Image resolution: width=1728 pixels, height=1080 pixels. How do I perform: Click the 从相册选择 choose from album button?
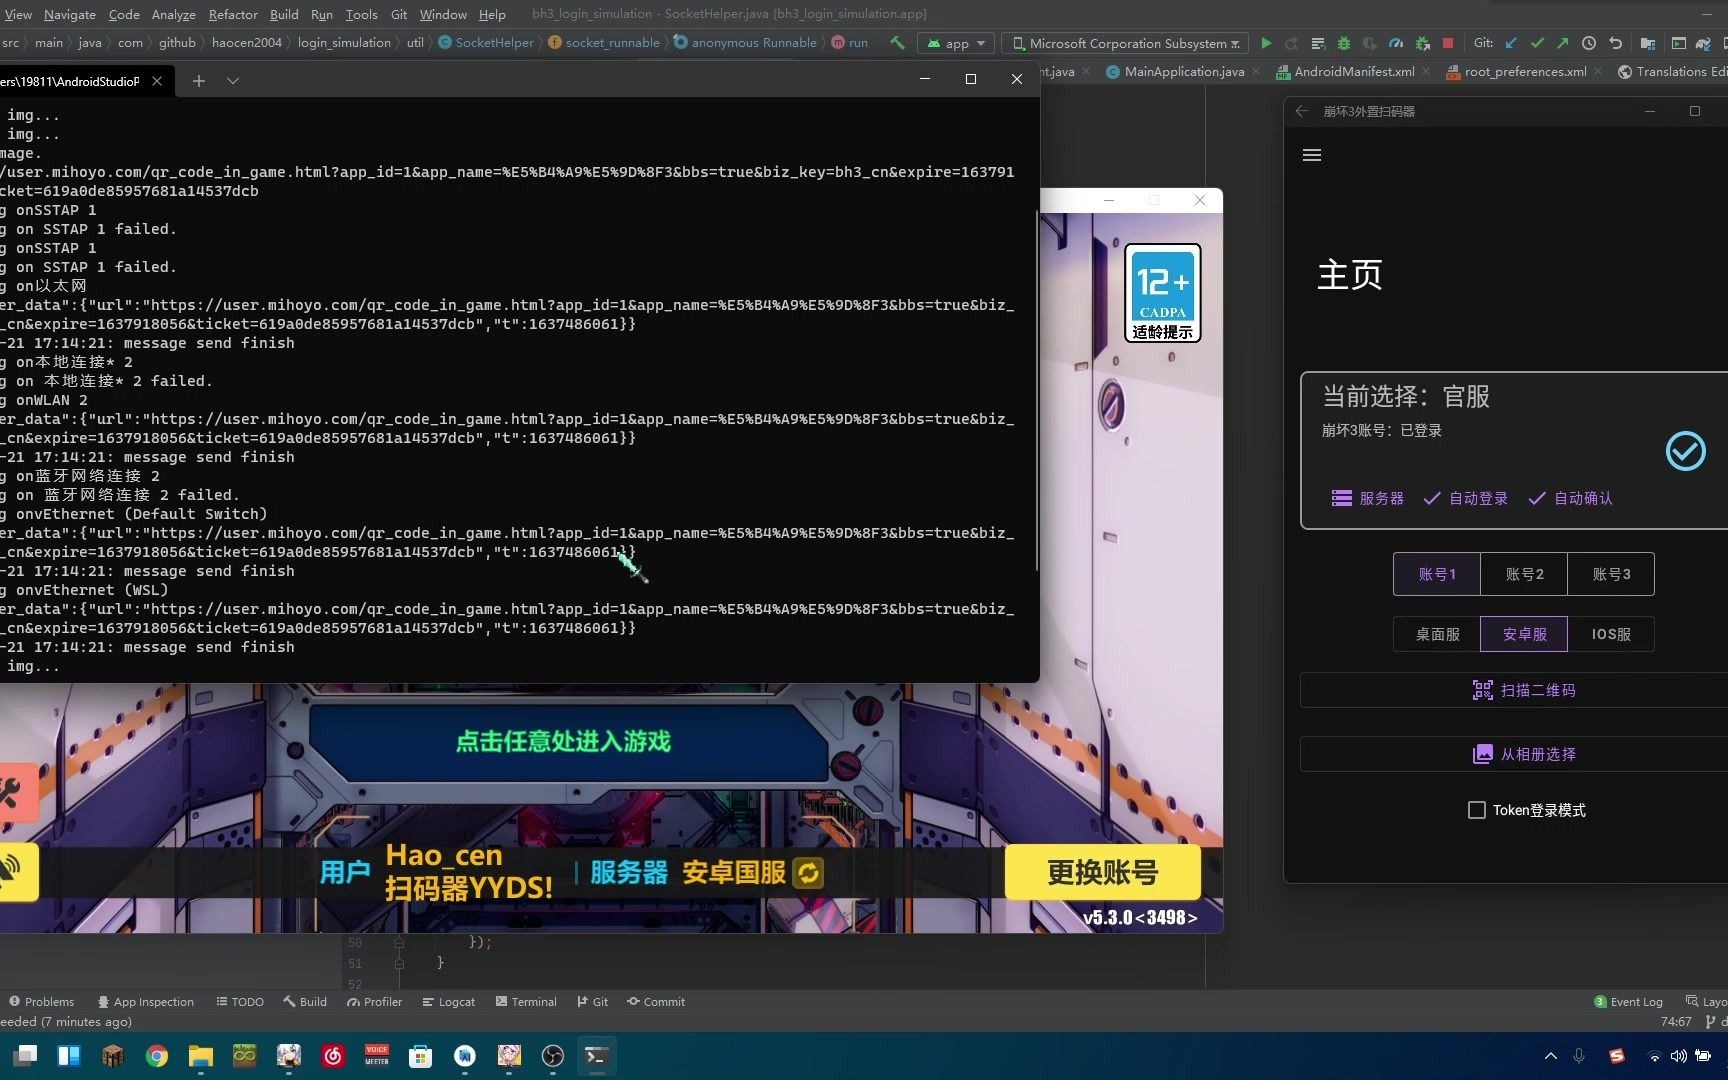(x=1524, y=754)
